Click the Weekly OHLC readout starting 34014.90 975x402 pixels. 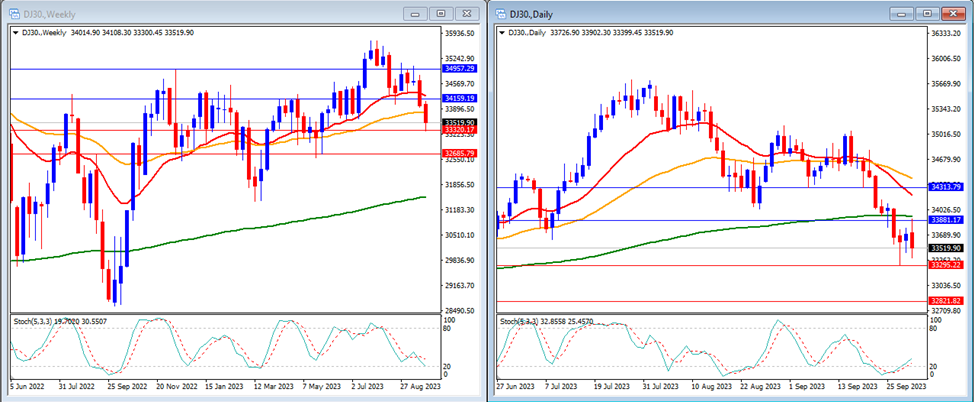[131, 33]
